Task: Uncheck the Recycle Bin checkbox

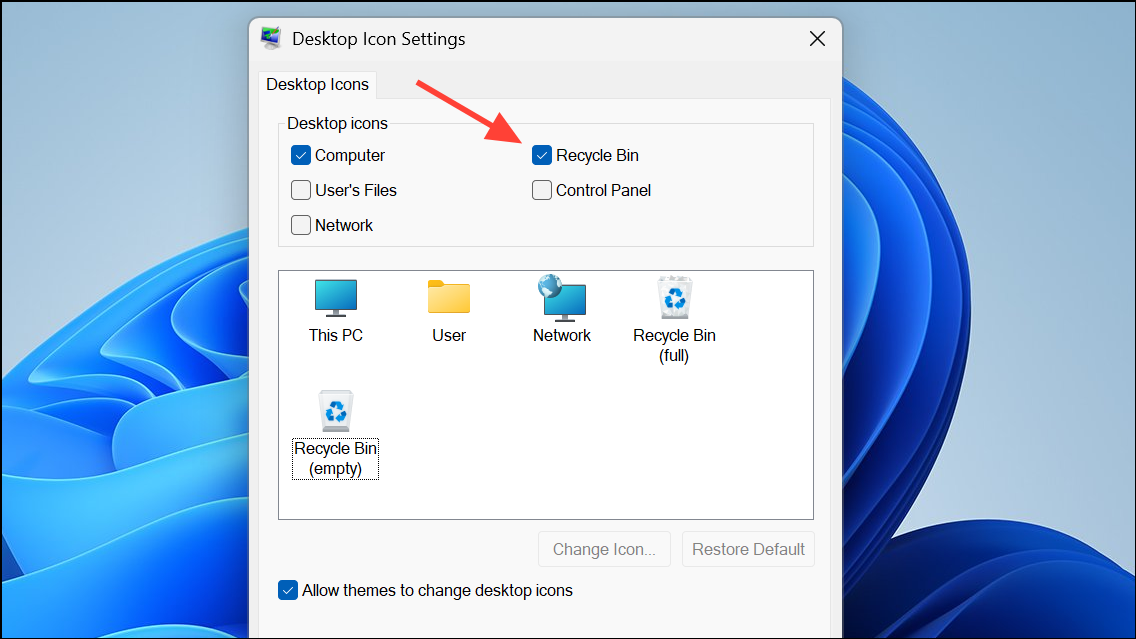Action: pyautogui.click(x=542, y=156)
